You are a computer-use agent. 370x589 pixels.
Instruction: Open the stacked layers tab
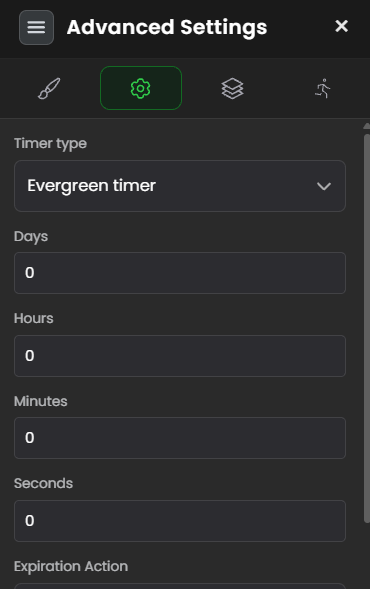(233, 88)
